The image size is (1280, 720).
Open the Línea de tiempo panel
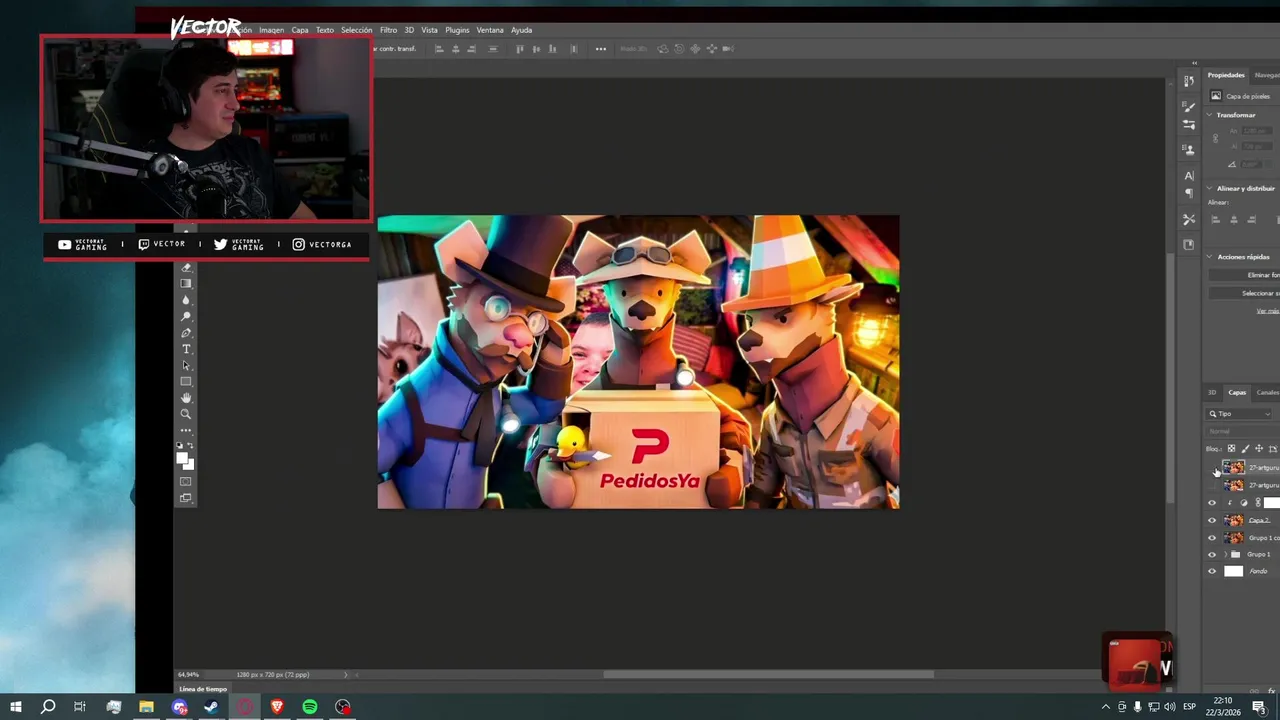tap(203, 689)
